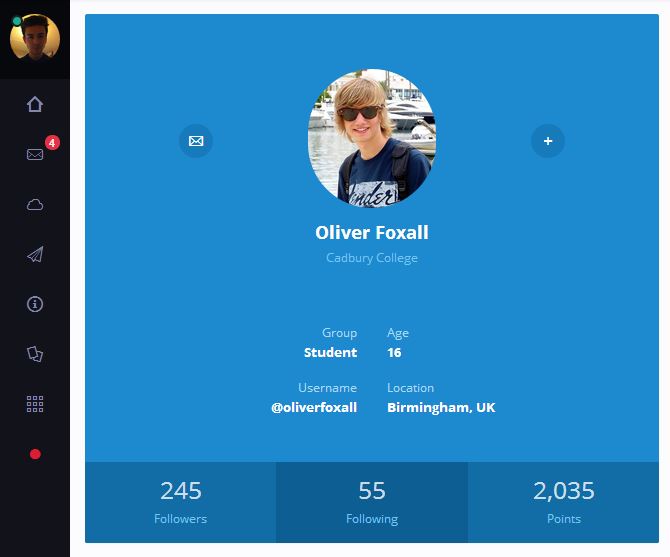Image resolution: width=670 pixels, height=557 pixels.
Task: Click Oliver Foxall's profile picture
Action: [x=372, y=138]
